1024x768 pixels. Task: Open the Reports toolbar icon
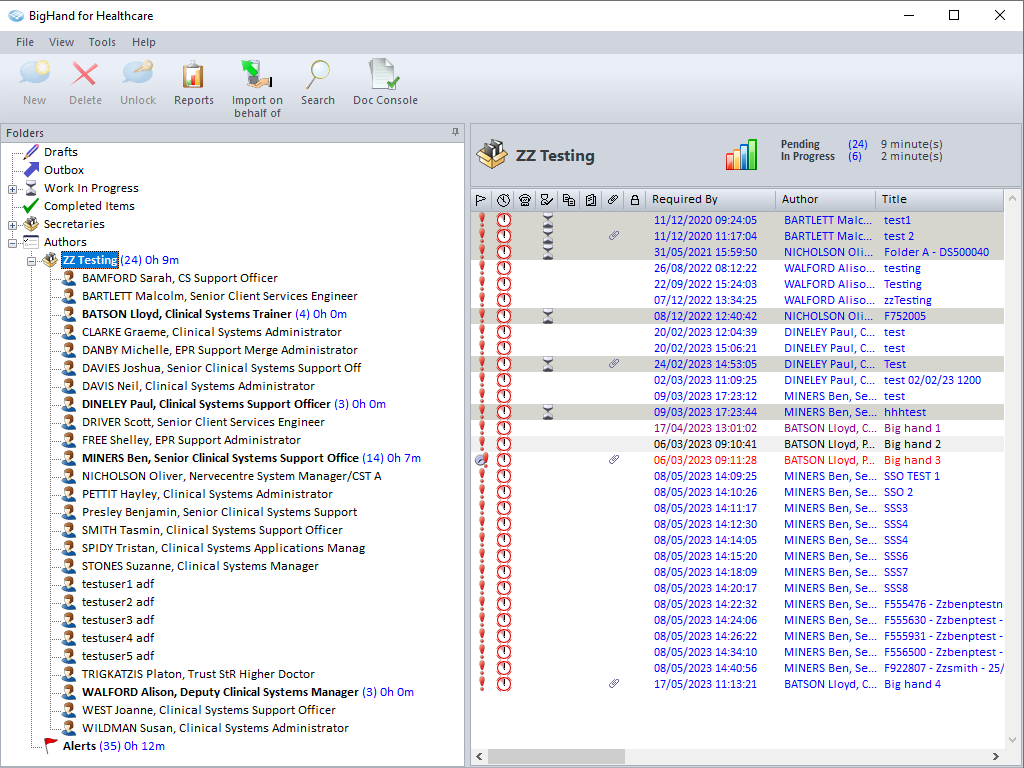193,74
